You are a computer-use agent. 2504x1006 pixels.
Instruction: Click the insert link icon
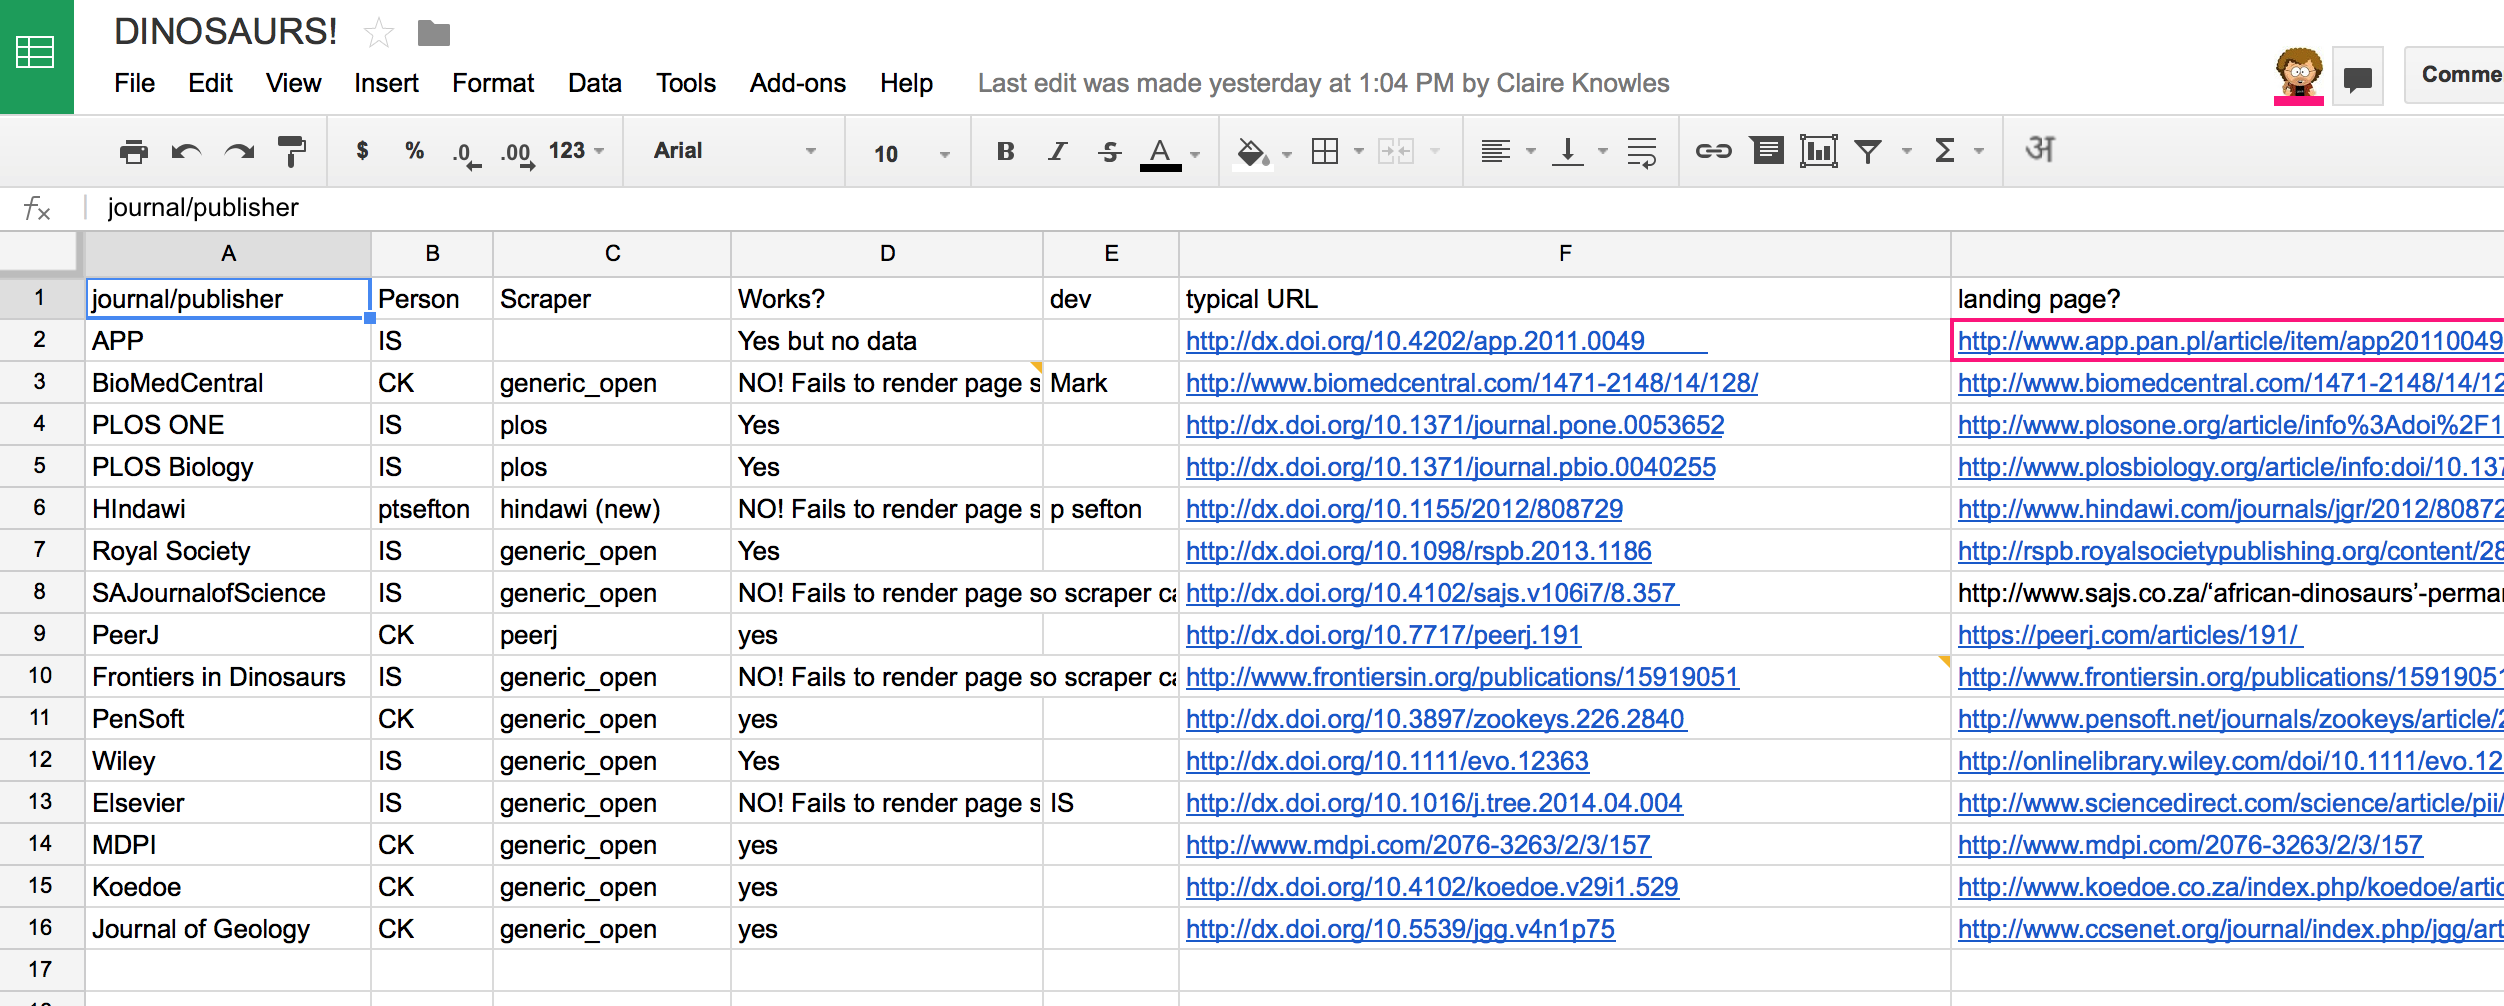pos(1713,151)
